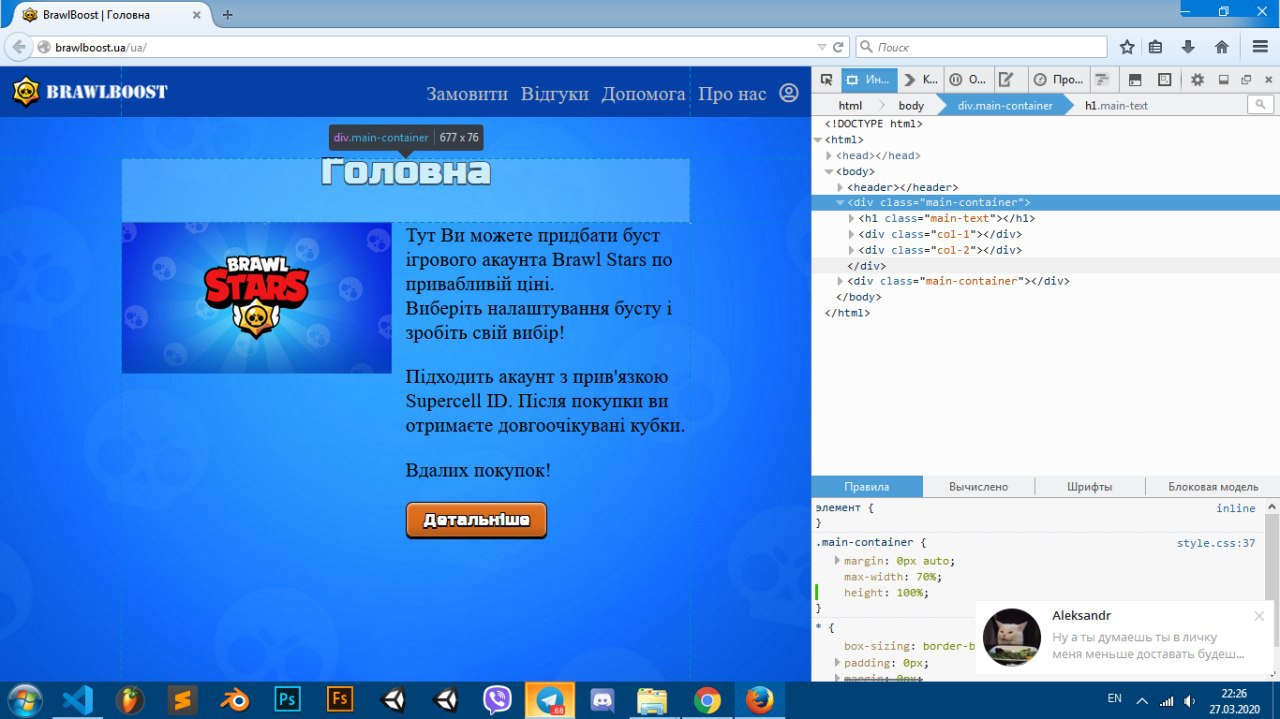Open Viber from taskbar
Viewport: 1280px width, 719px height.
tap(497, 700)
